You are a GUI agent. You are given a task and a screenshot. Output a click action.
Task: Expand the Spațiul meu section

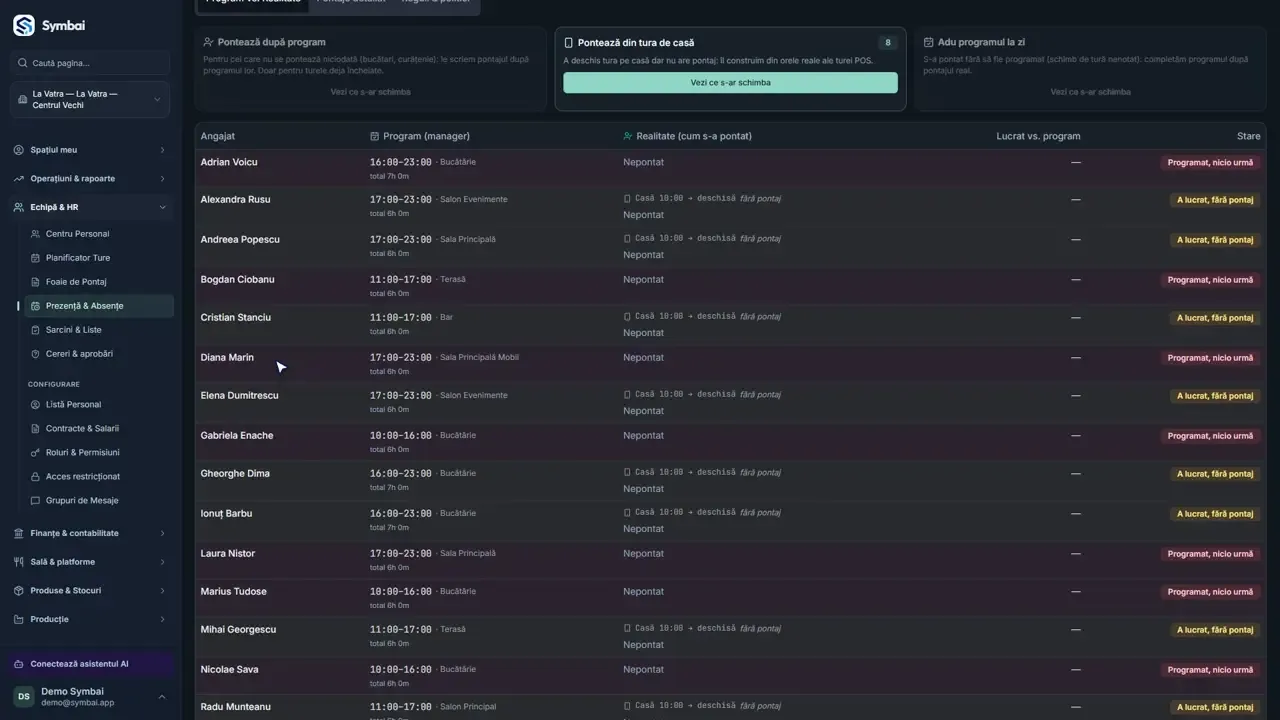click(90, 150)
